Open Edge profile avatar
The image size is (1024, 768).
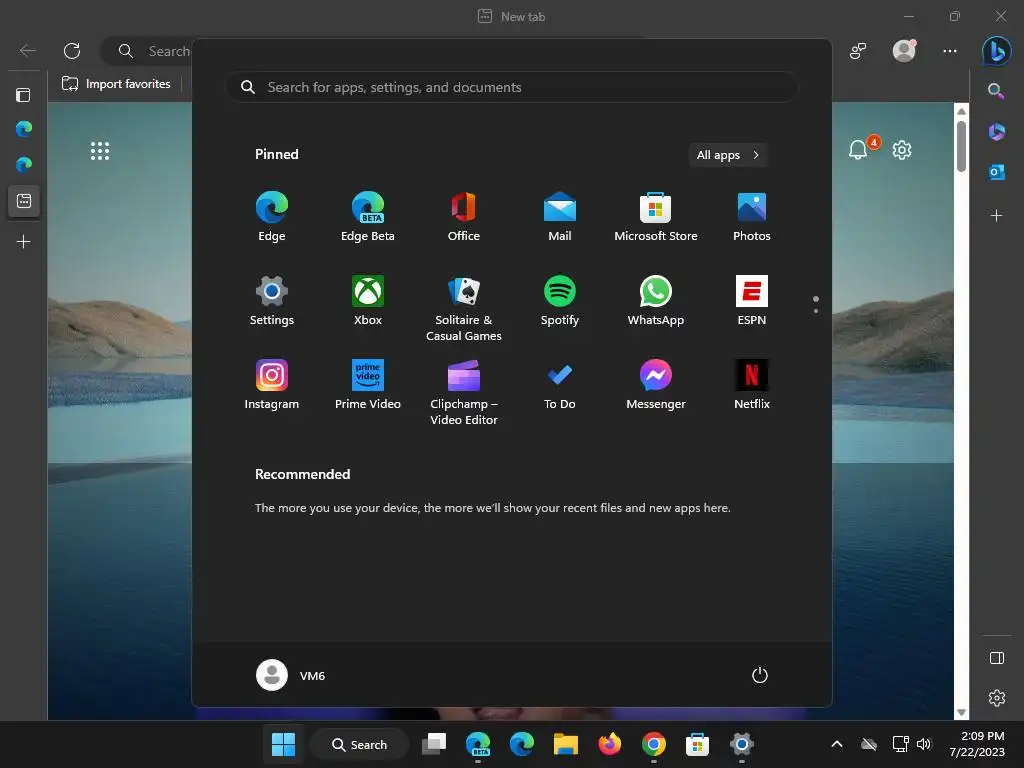click(904, 50)
